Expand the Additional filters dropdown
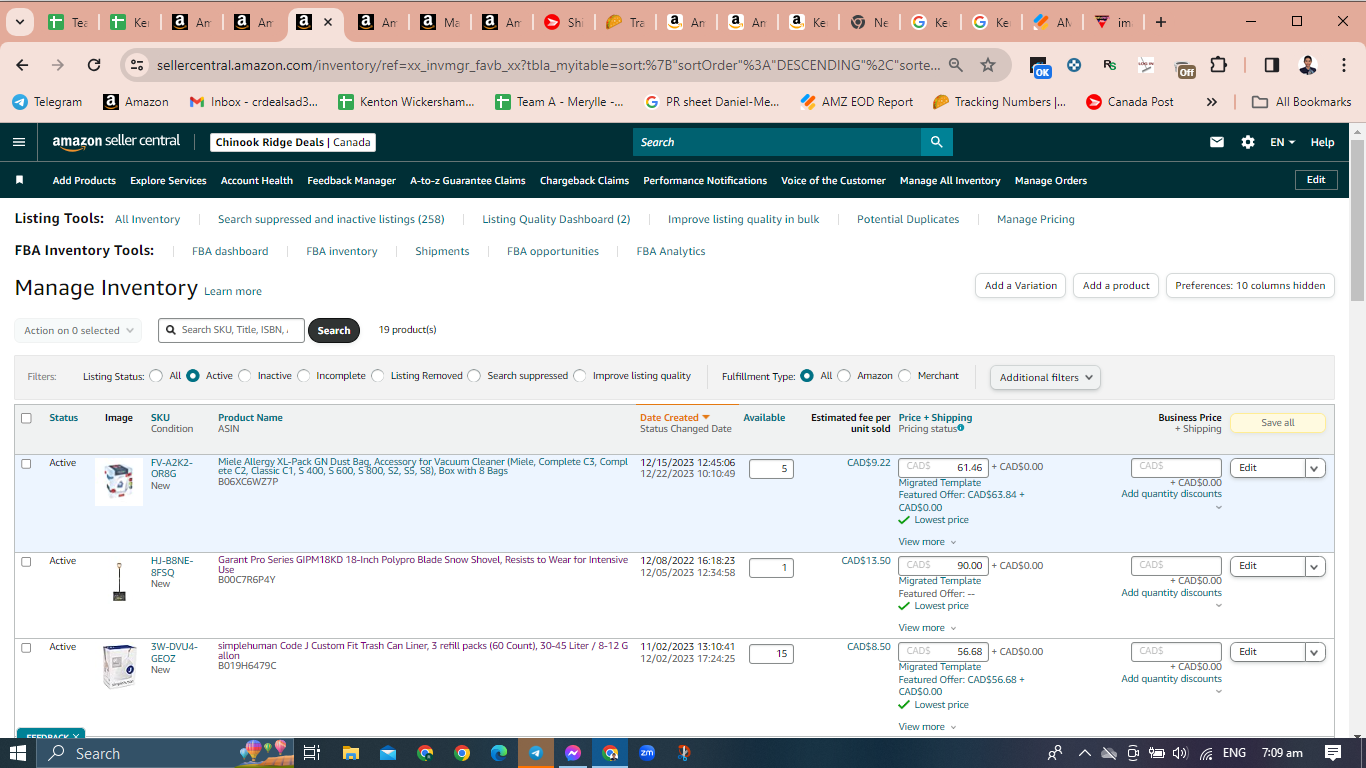 pos(1045,377)
